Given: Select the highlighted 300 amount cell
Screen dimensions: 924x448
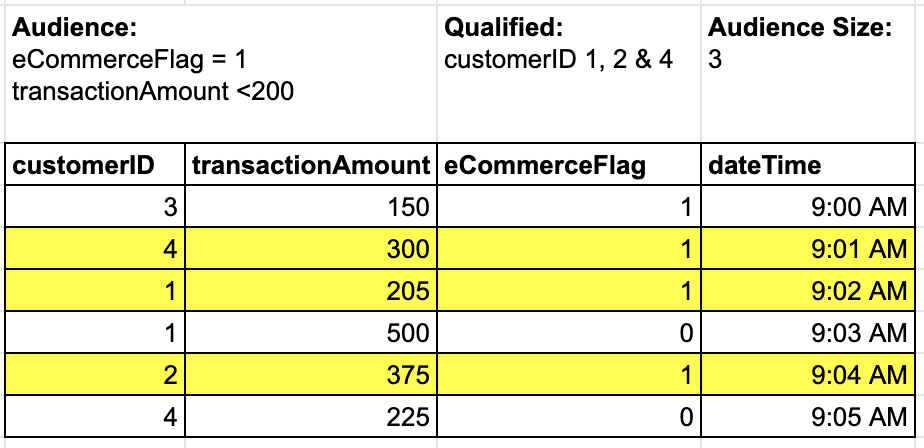Looking at the screenshot, I should click(x=313, y=249).
